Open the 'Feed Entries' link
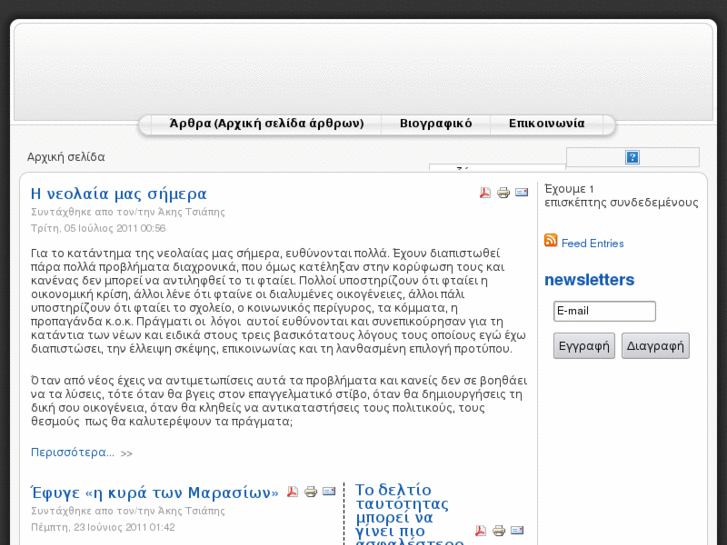Screen dimensions: 727x545 pos(592,243)
